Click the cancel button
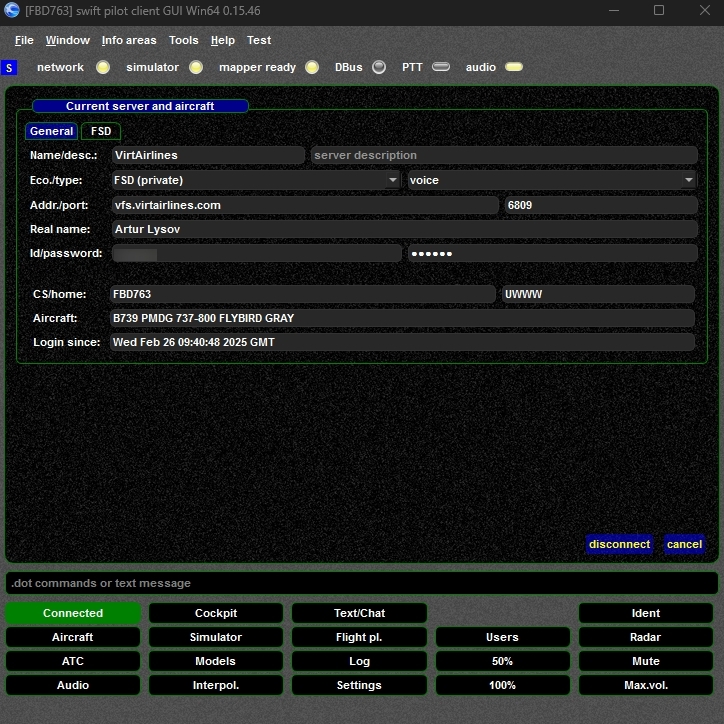Image resolution: width=724 pixels, height=724 pixels. 684,544
